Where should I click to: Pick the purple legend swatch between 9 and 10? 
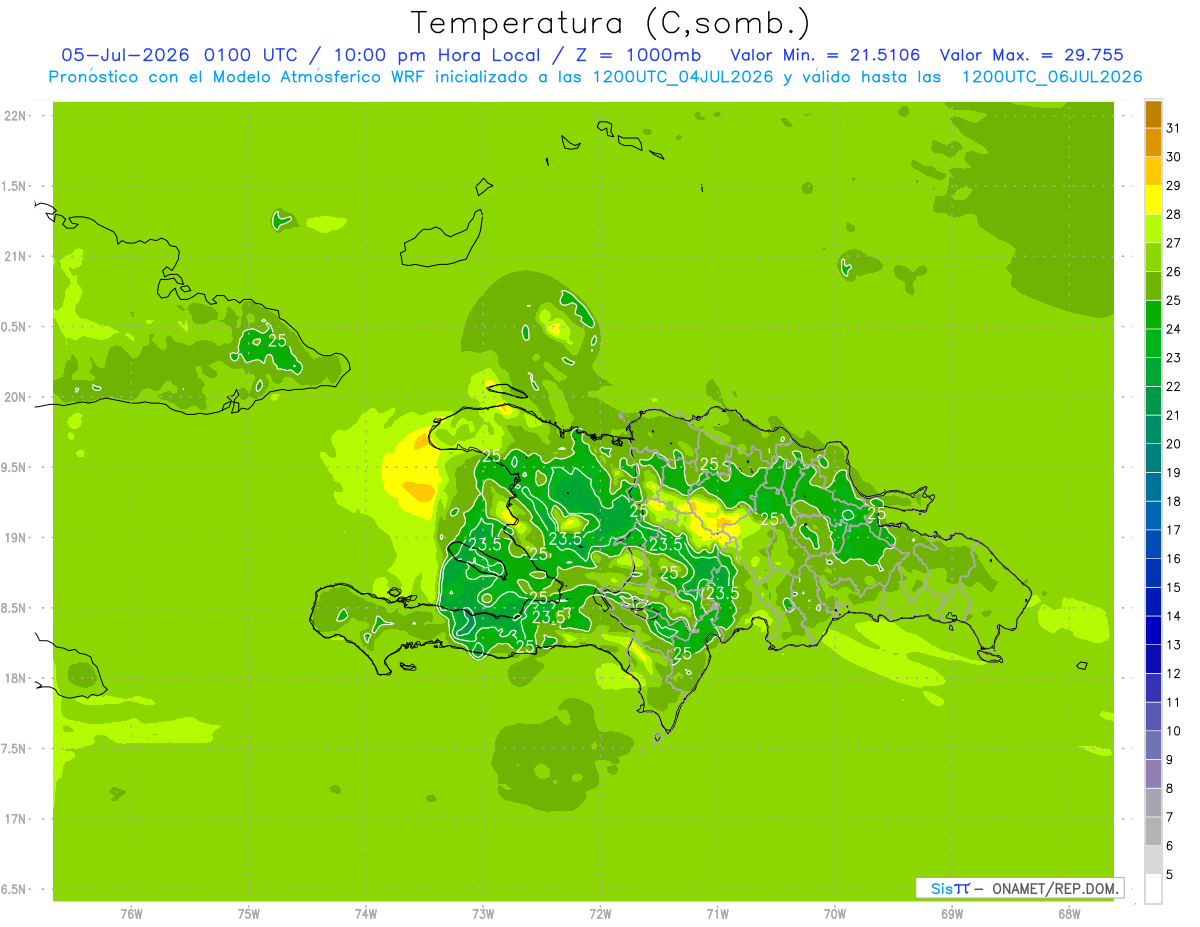click(x=1153, y=746)
